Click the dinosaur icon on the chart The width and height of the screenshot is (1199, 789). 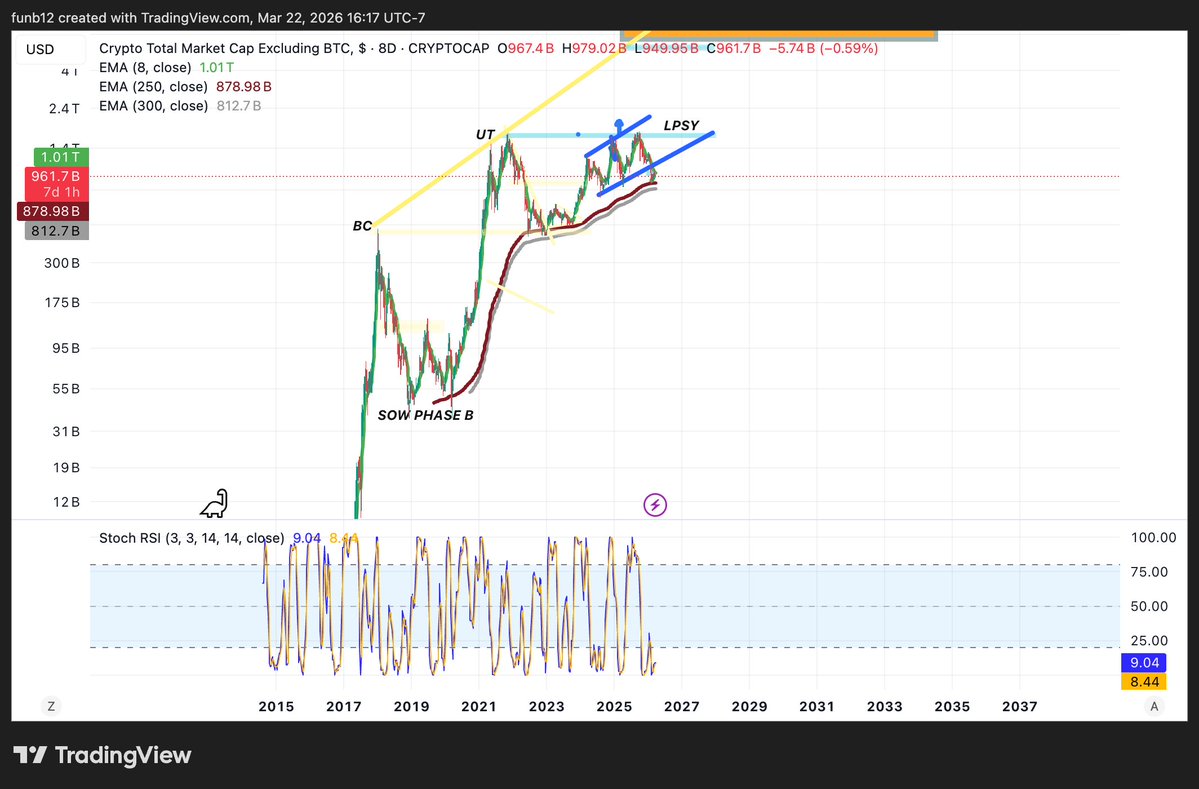tap(215, 504)
